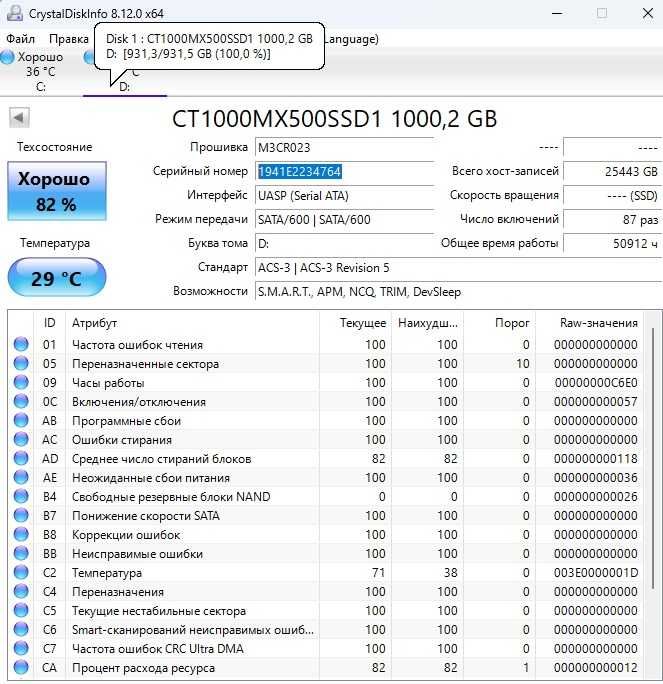
Task: Click the interface field UASP (Serial ATA)
Action: 344,195
